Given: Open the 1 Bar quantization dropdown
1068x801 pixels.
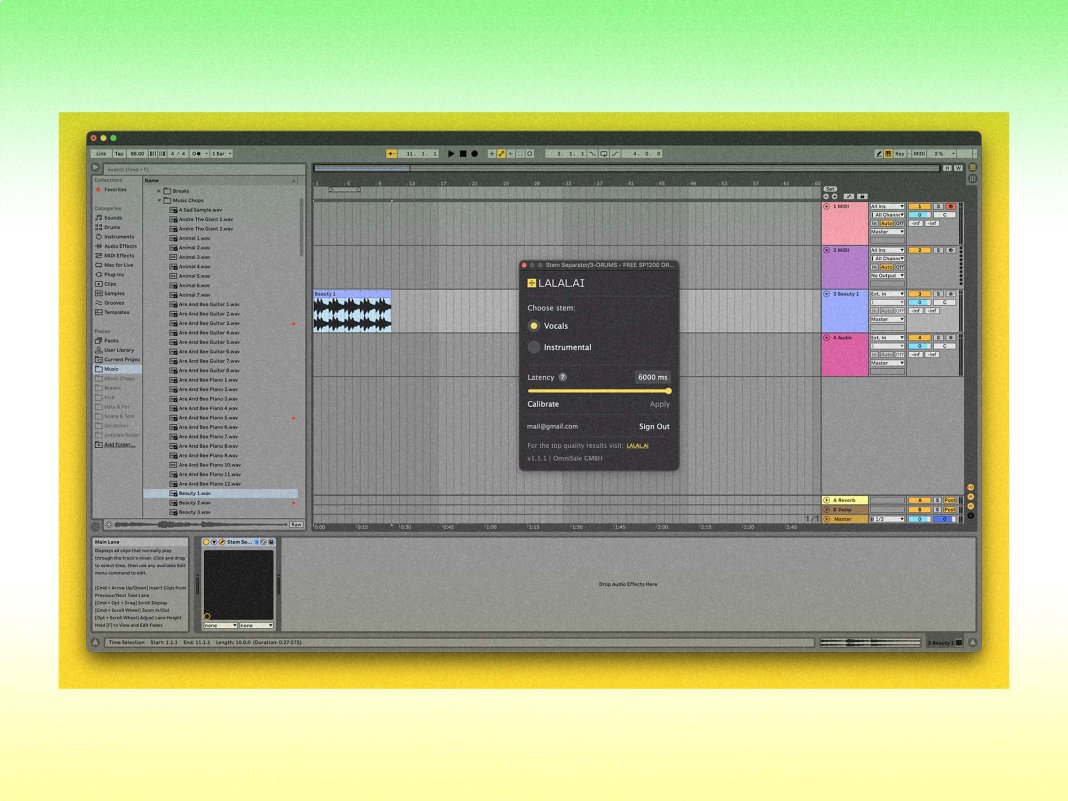Looking at the screenshot, I should pos(222,153).
